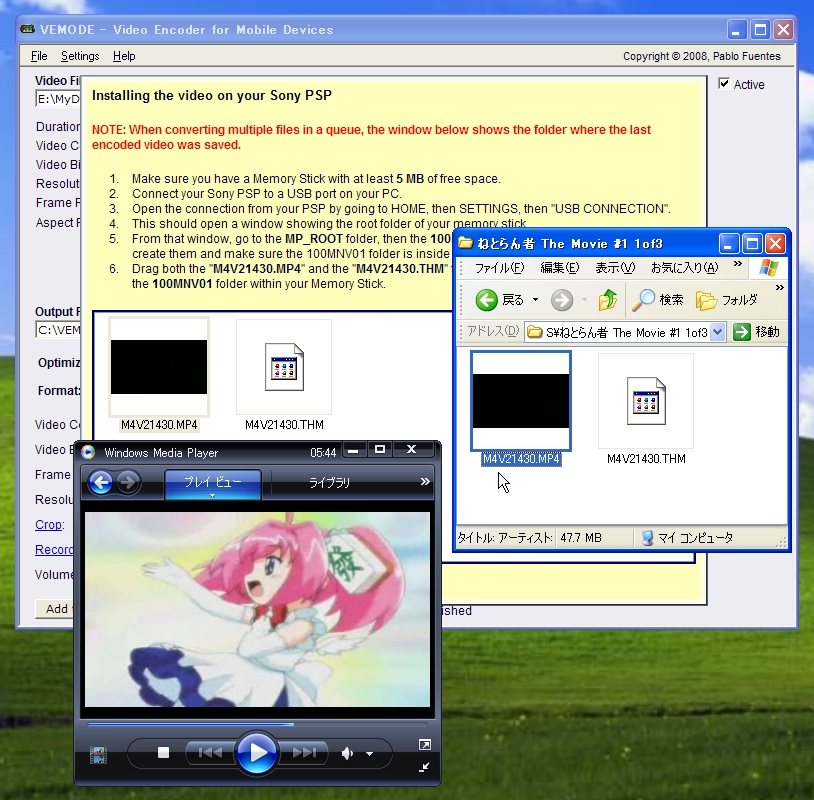The image size is (814, 800).
Task: Expand the Explorer address bar dropdown
Action: pos(717,332)
